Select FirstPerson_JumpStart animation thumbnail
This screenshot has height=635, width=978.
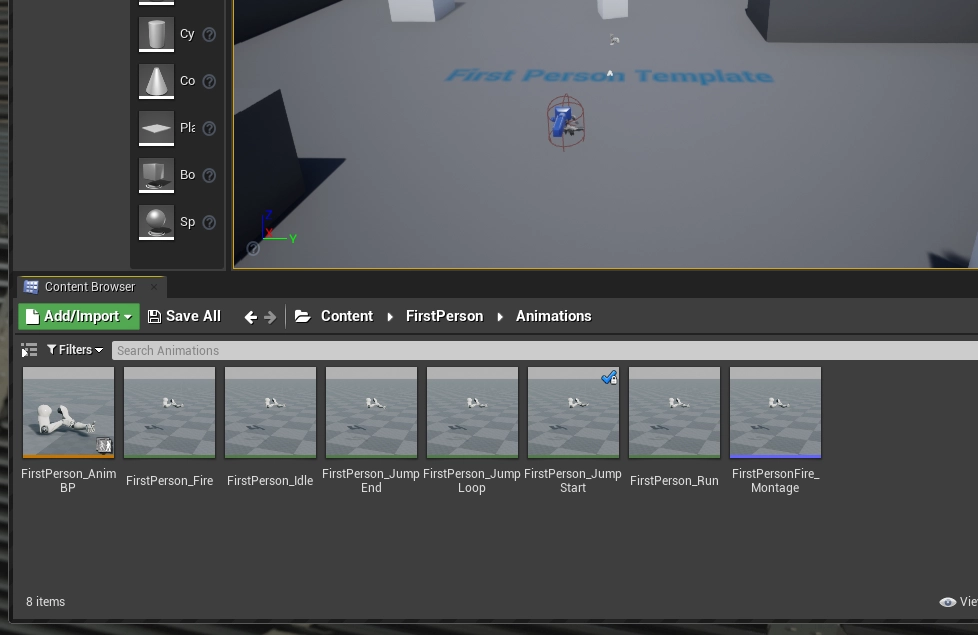pos(574,412)
